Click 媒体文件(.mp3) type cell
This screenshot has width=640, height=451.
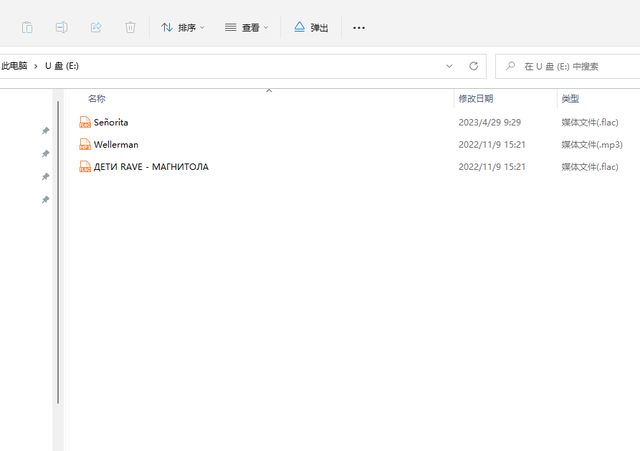[x=592, y=144]
